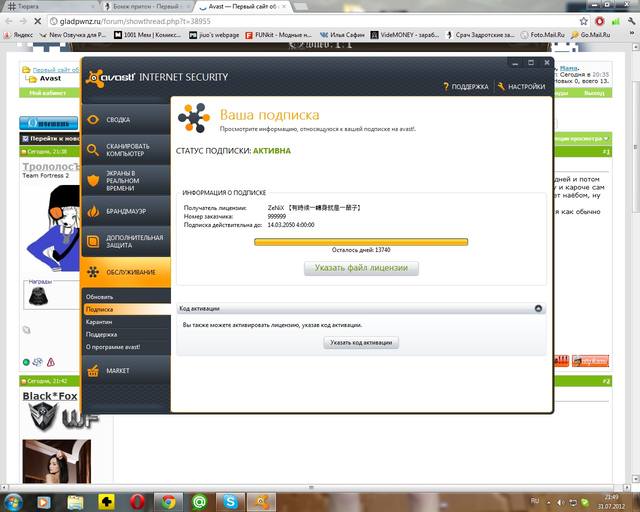Screen dimensions: 640x512
Task: Switch to the Avast — Первый сайт tab
Action: point(242,6)
